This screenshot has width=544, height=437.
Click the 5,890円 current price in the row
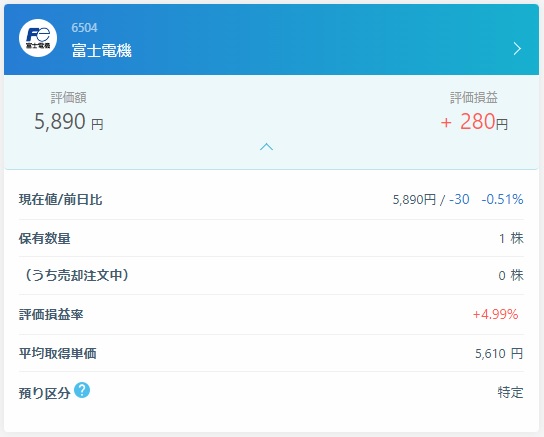pos(414,199)
